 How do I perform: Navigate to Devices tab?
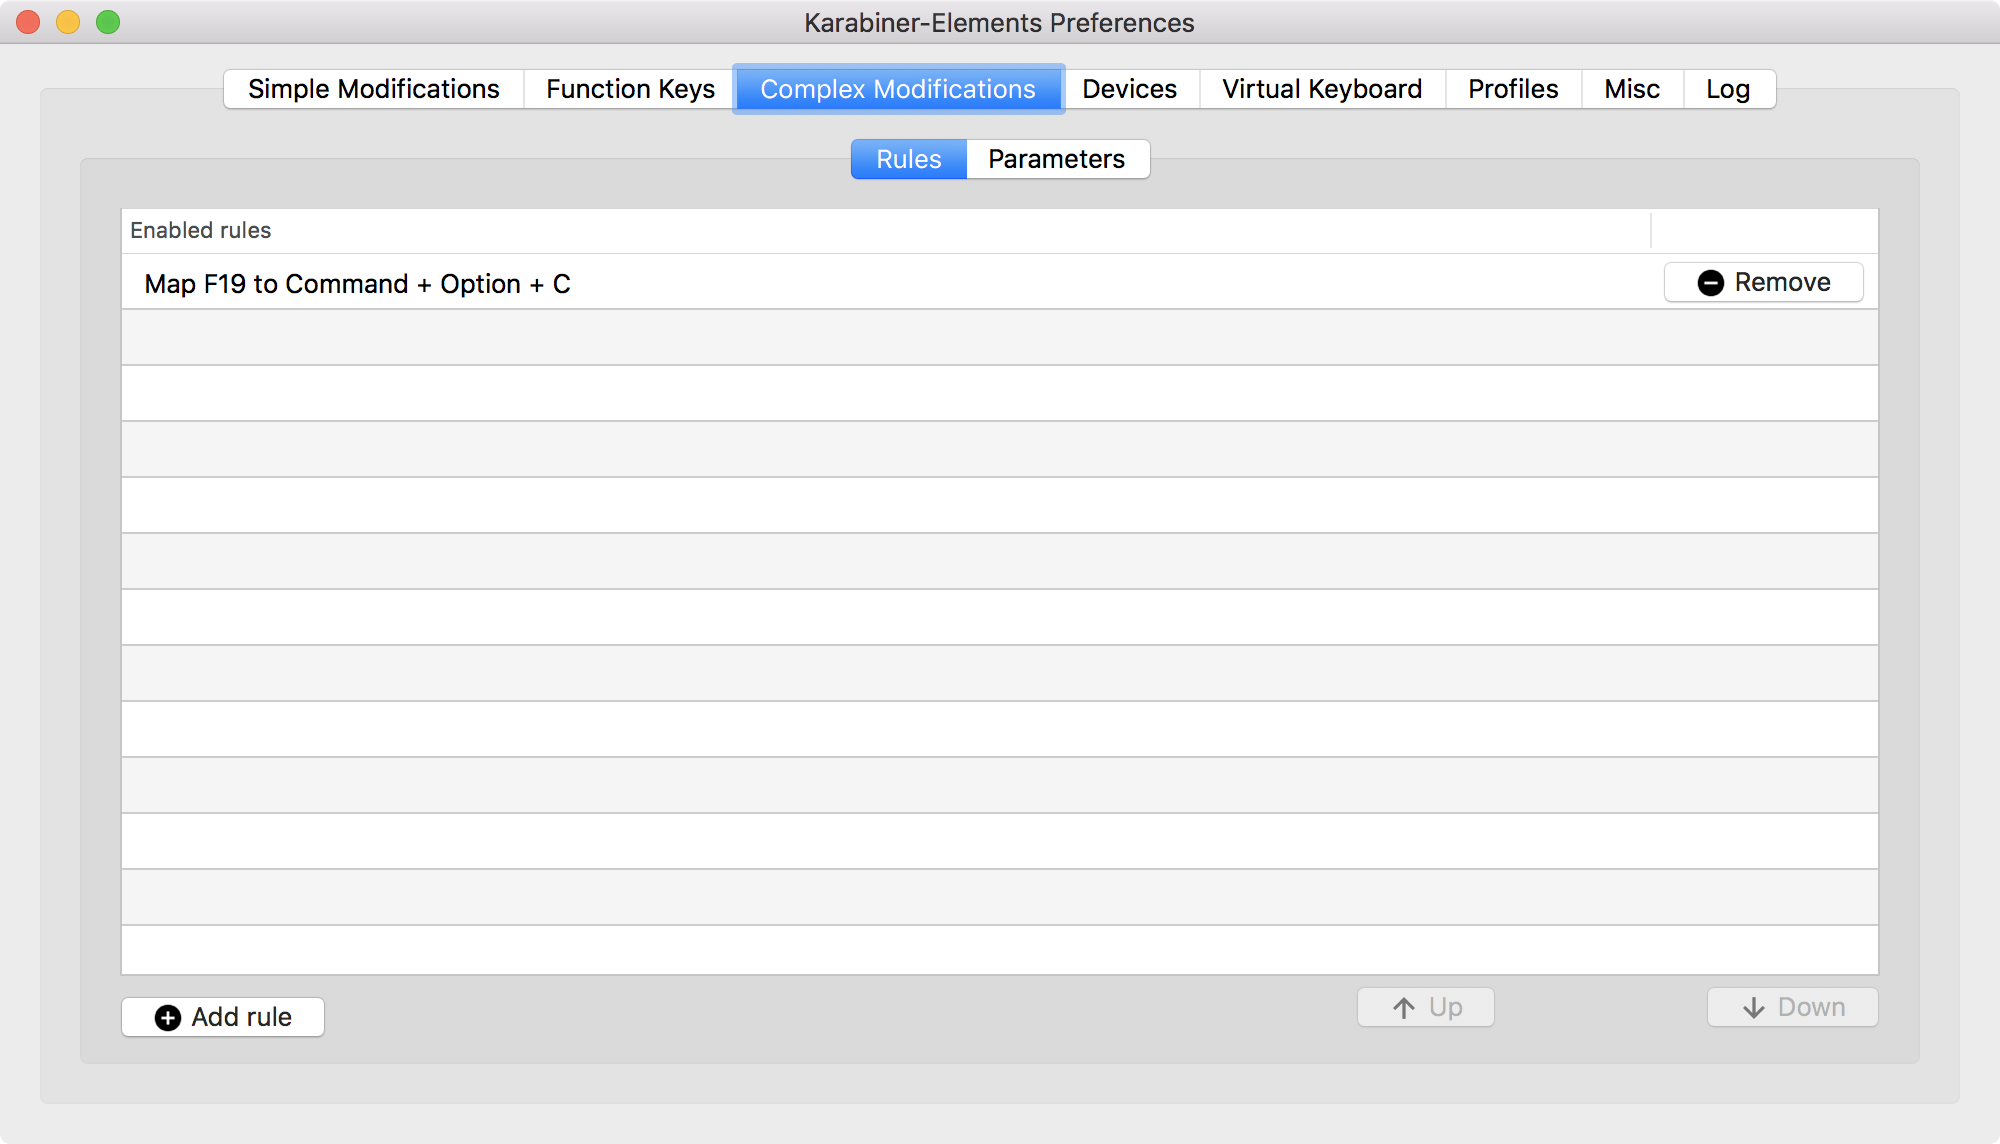[1128, 89]
